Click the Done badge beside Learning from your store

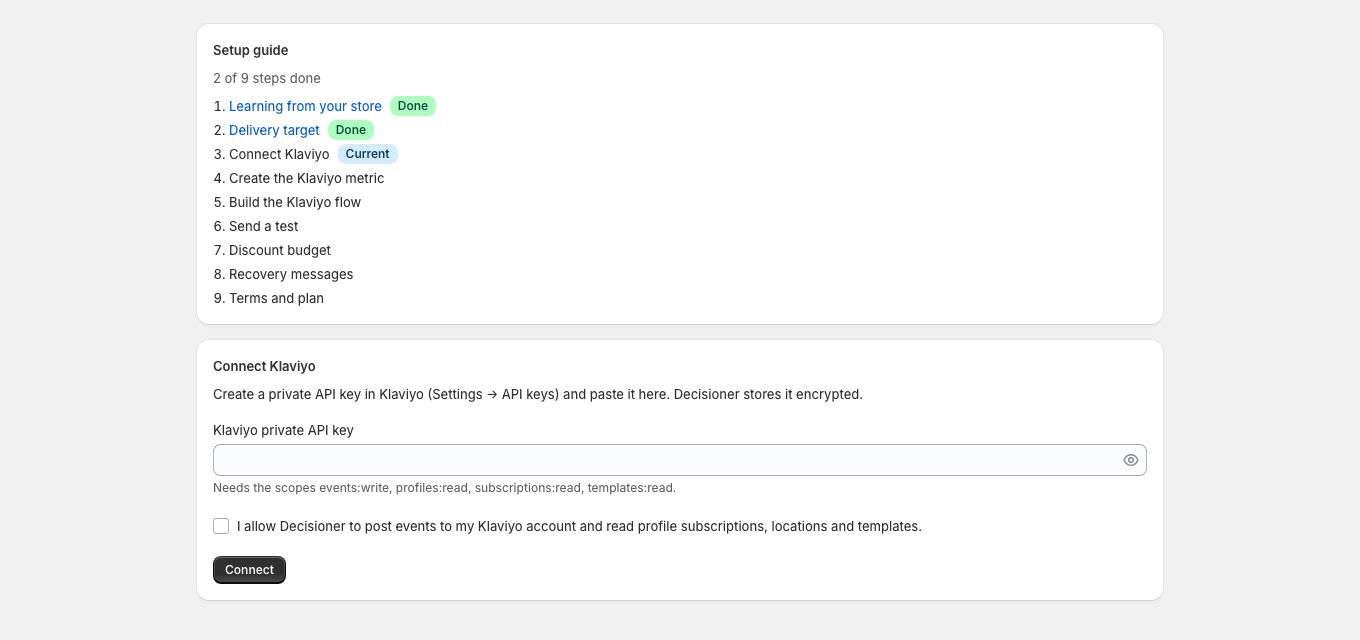click(413, 106)
